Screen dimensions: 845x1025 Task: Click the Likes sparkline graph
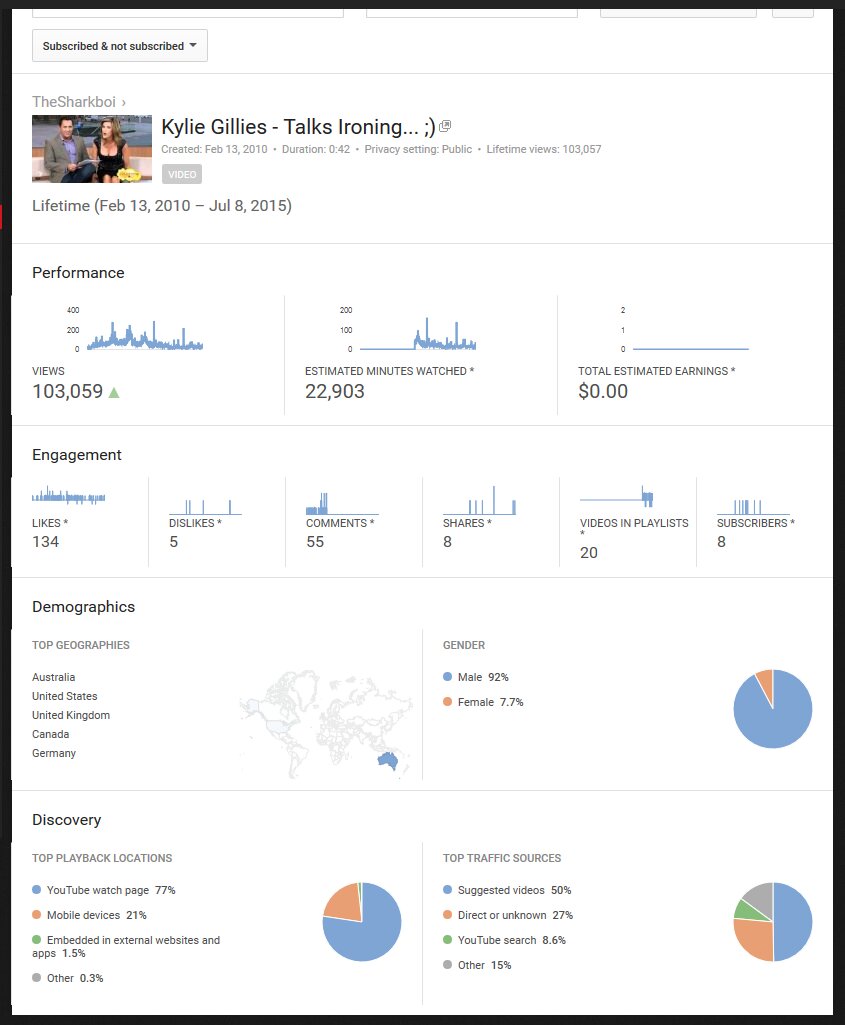coord(69,497)
